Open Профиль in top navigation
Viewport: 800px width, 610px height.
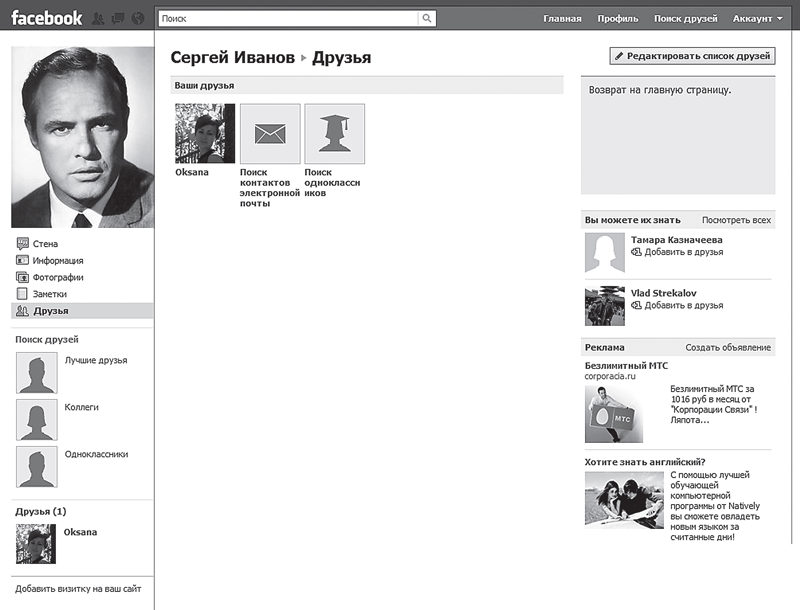pyautogui.click(x=617, y=18)
